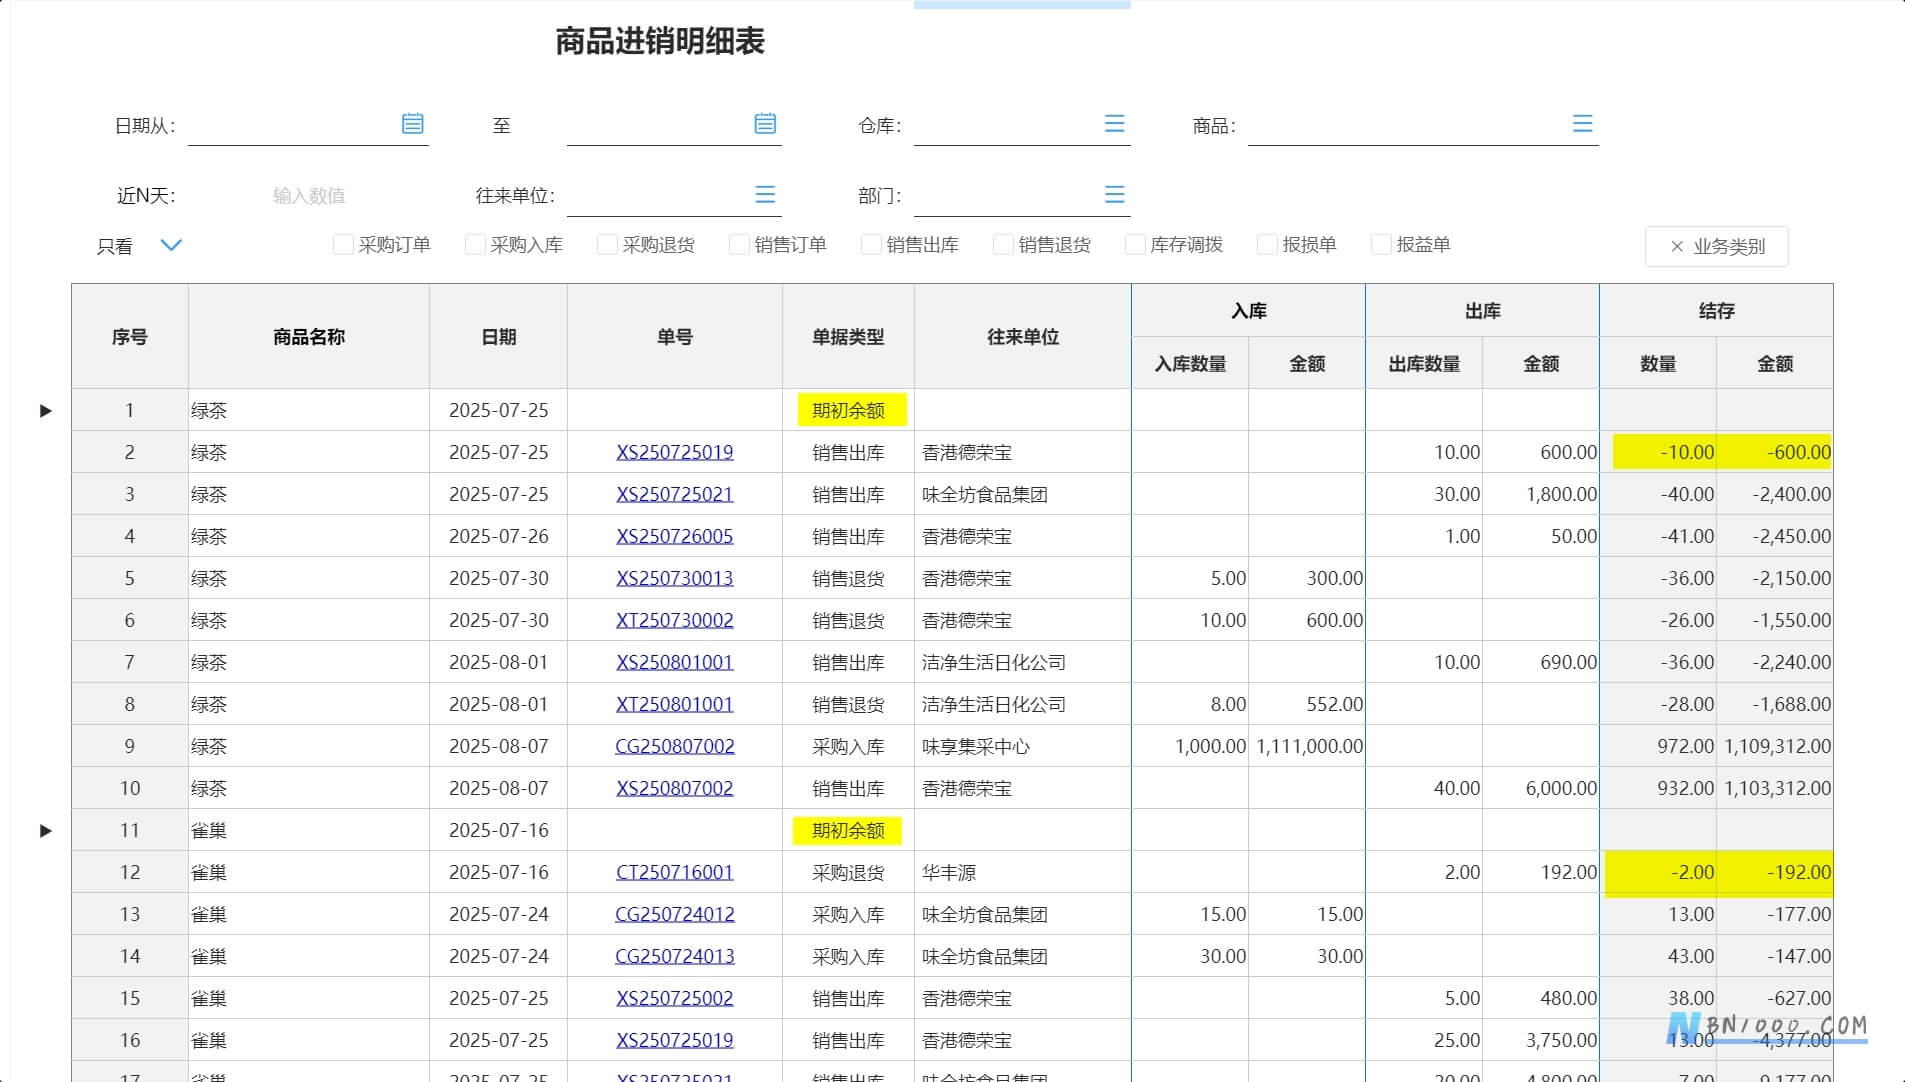Check the 报益单 checkbox
The height and width of the screenshot is (1082, 1905).
1381,244
